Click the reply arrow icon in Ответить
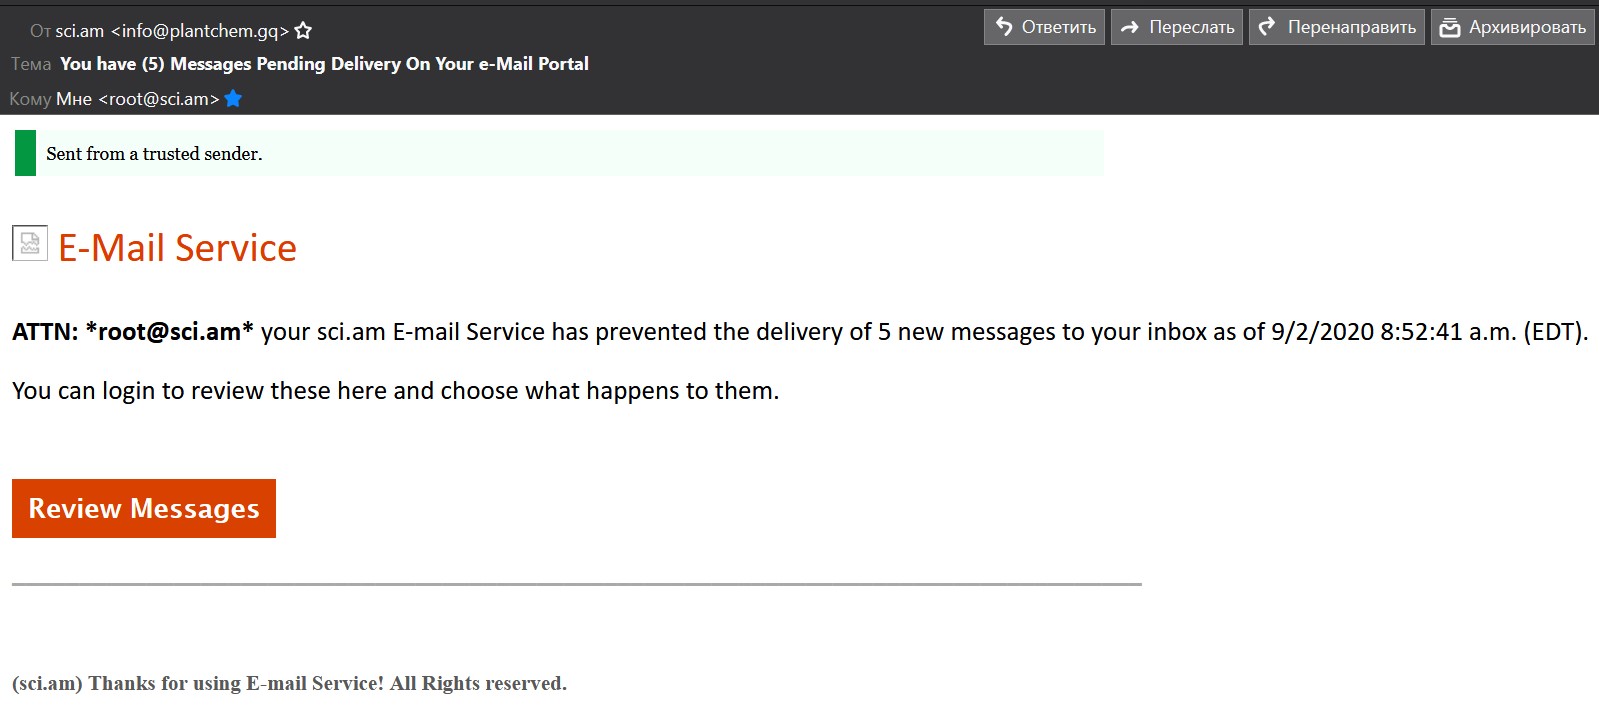 pos(1004,27)
